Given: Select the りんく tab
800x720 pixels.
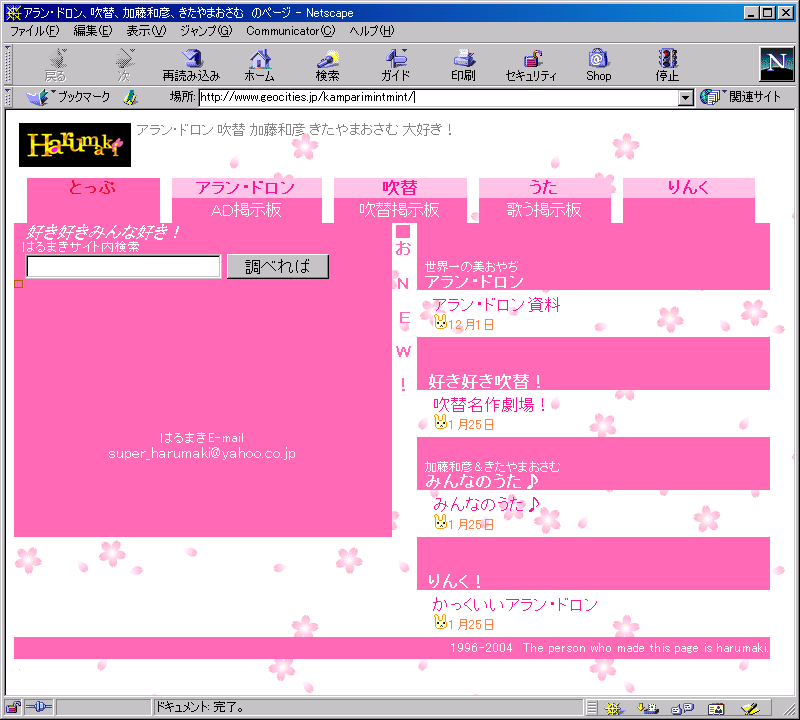Looking at the screenshot, I should click(688, 188).
